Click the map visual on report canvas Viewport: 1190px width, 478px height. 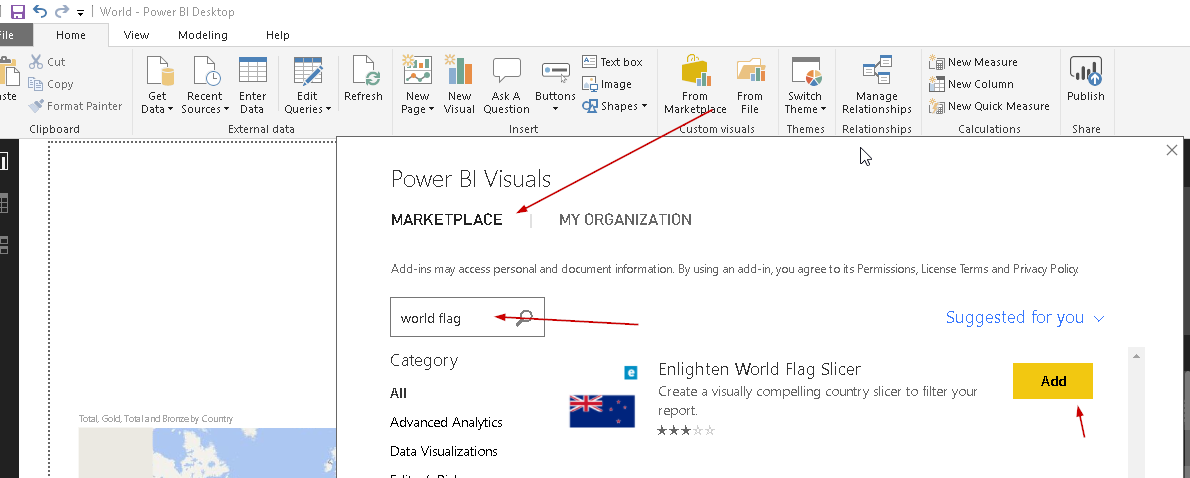(207, 453)
